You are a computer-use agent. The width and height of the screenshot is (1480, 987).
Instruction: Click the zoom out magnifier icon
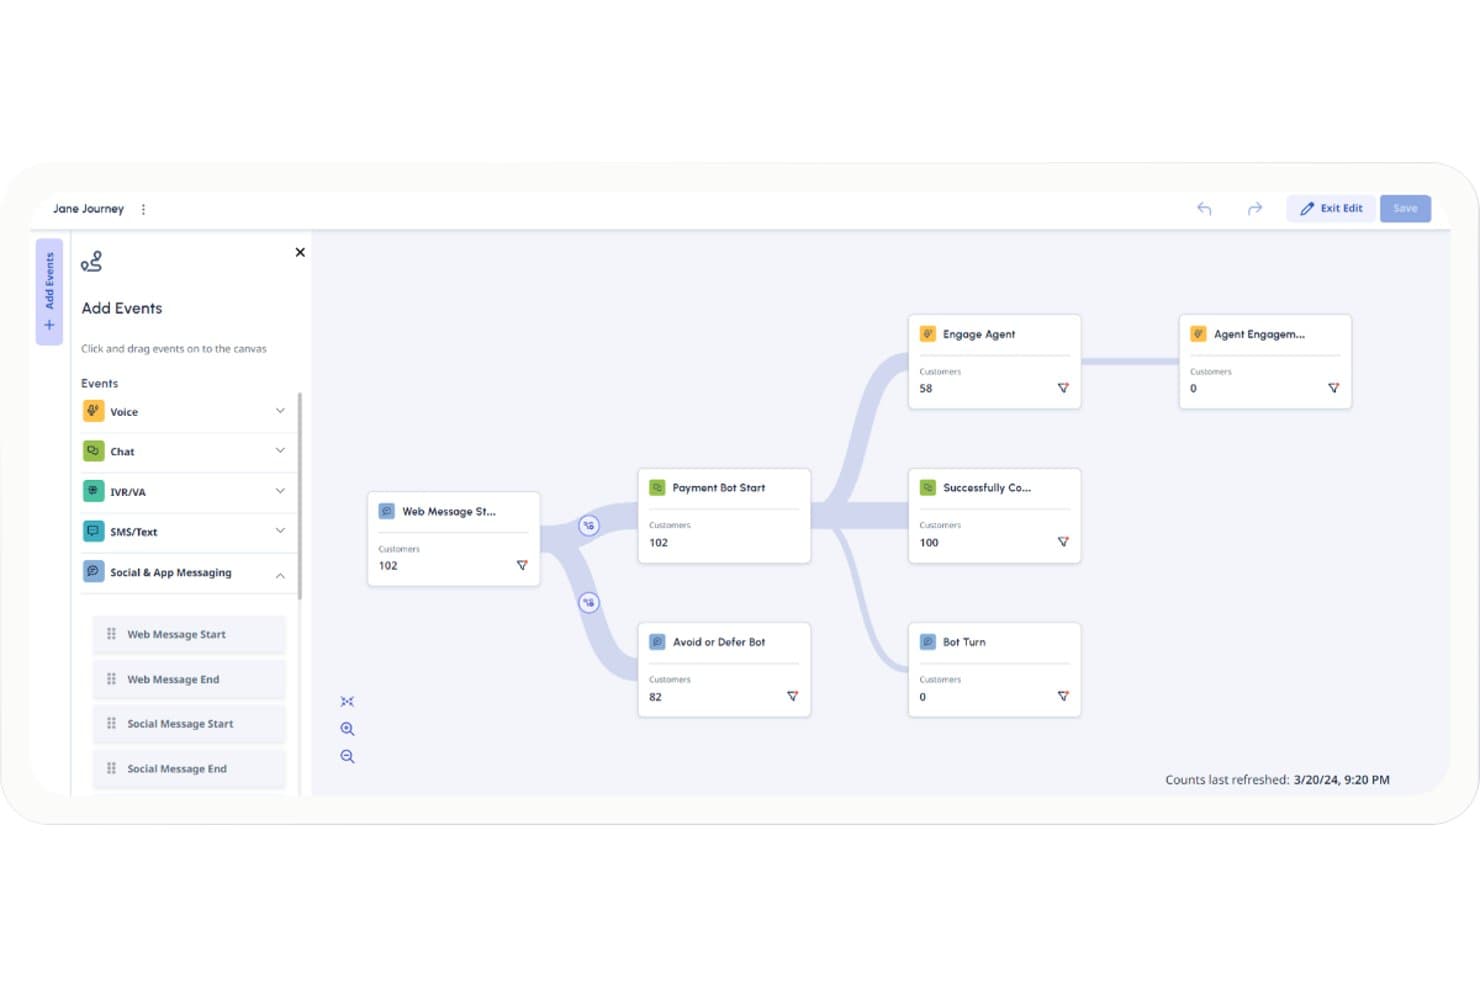347,757
